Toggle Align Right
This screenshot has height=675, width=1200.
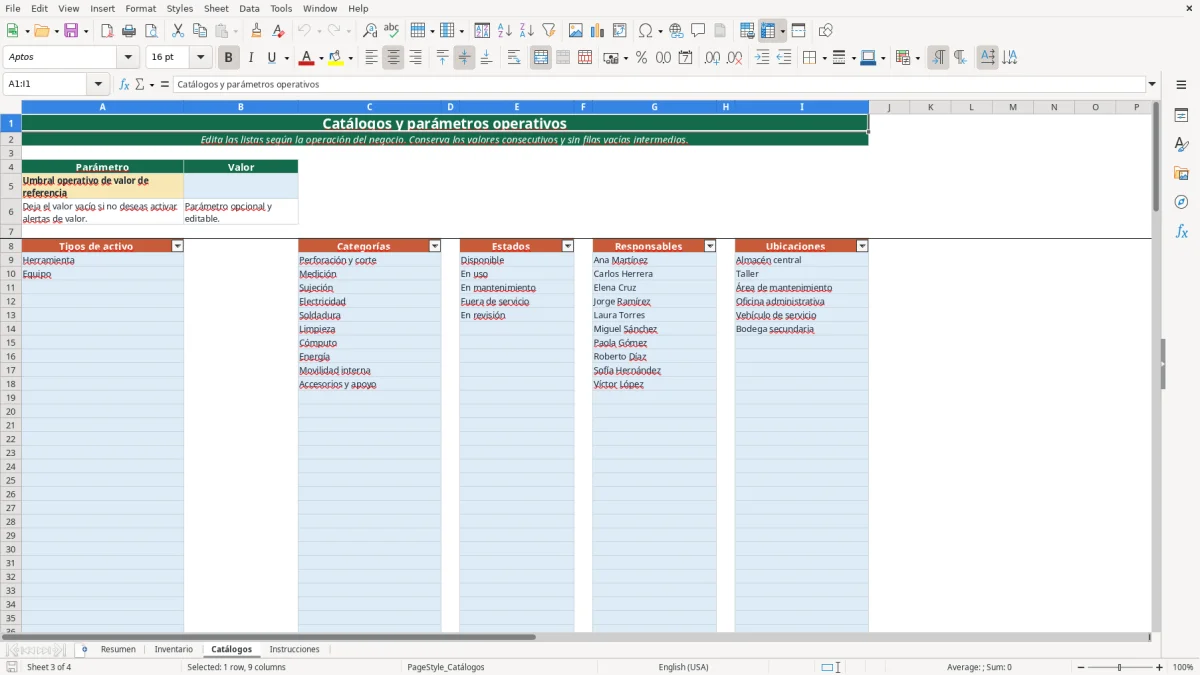415,58
